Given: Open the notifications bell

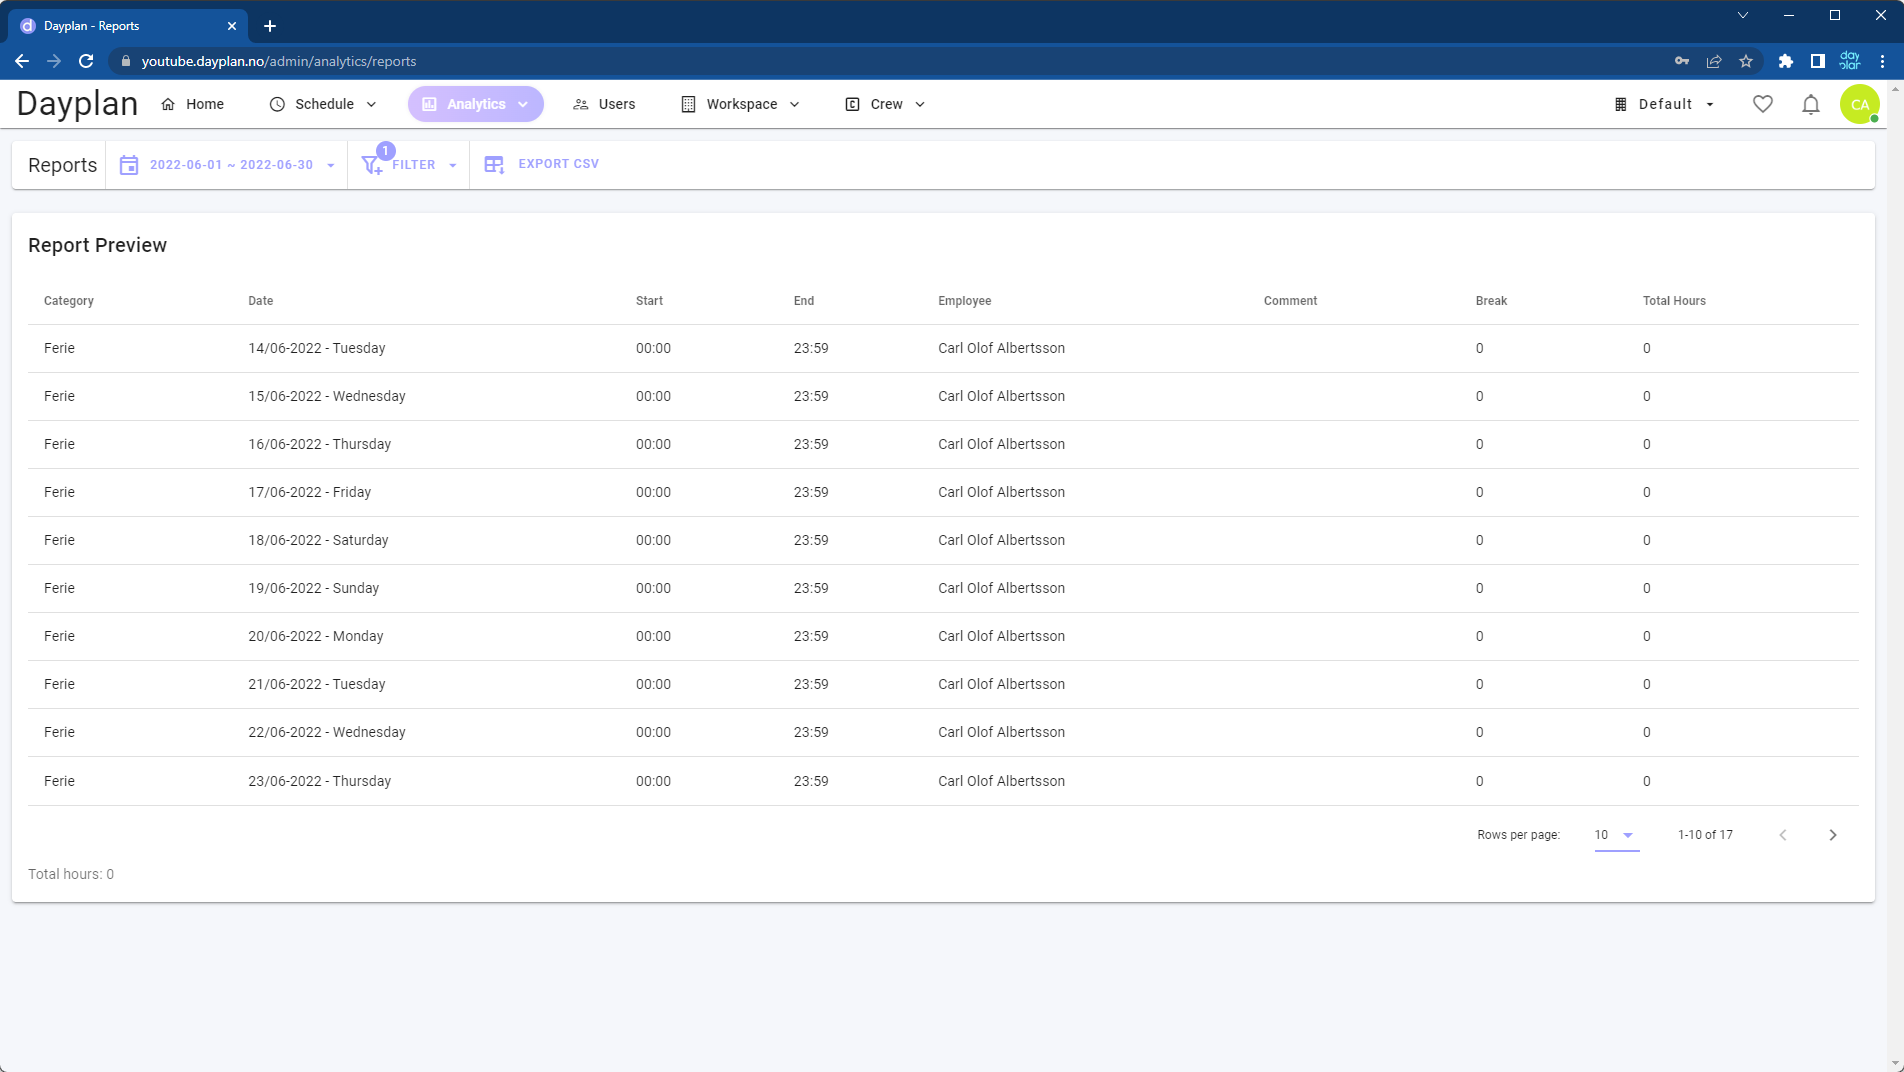Looking at the screenshot, I should (x=1811, y=104).
